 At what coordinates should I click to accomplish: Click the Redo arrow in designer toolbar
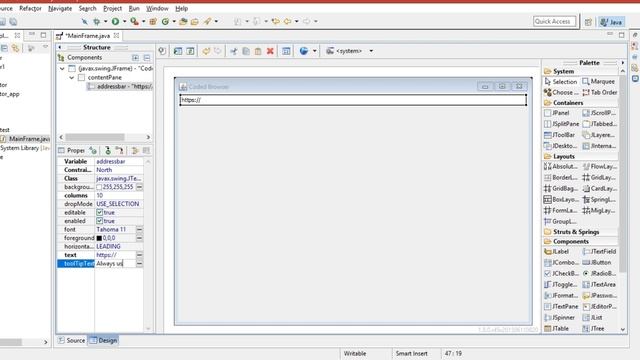218,51
